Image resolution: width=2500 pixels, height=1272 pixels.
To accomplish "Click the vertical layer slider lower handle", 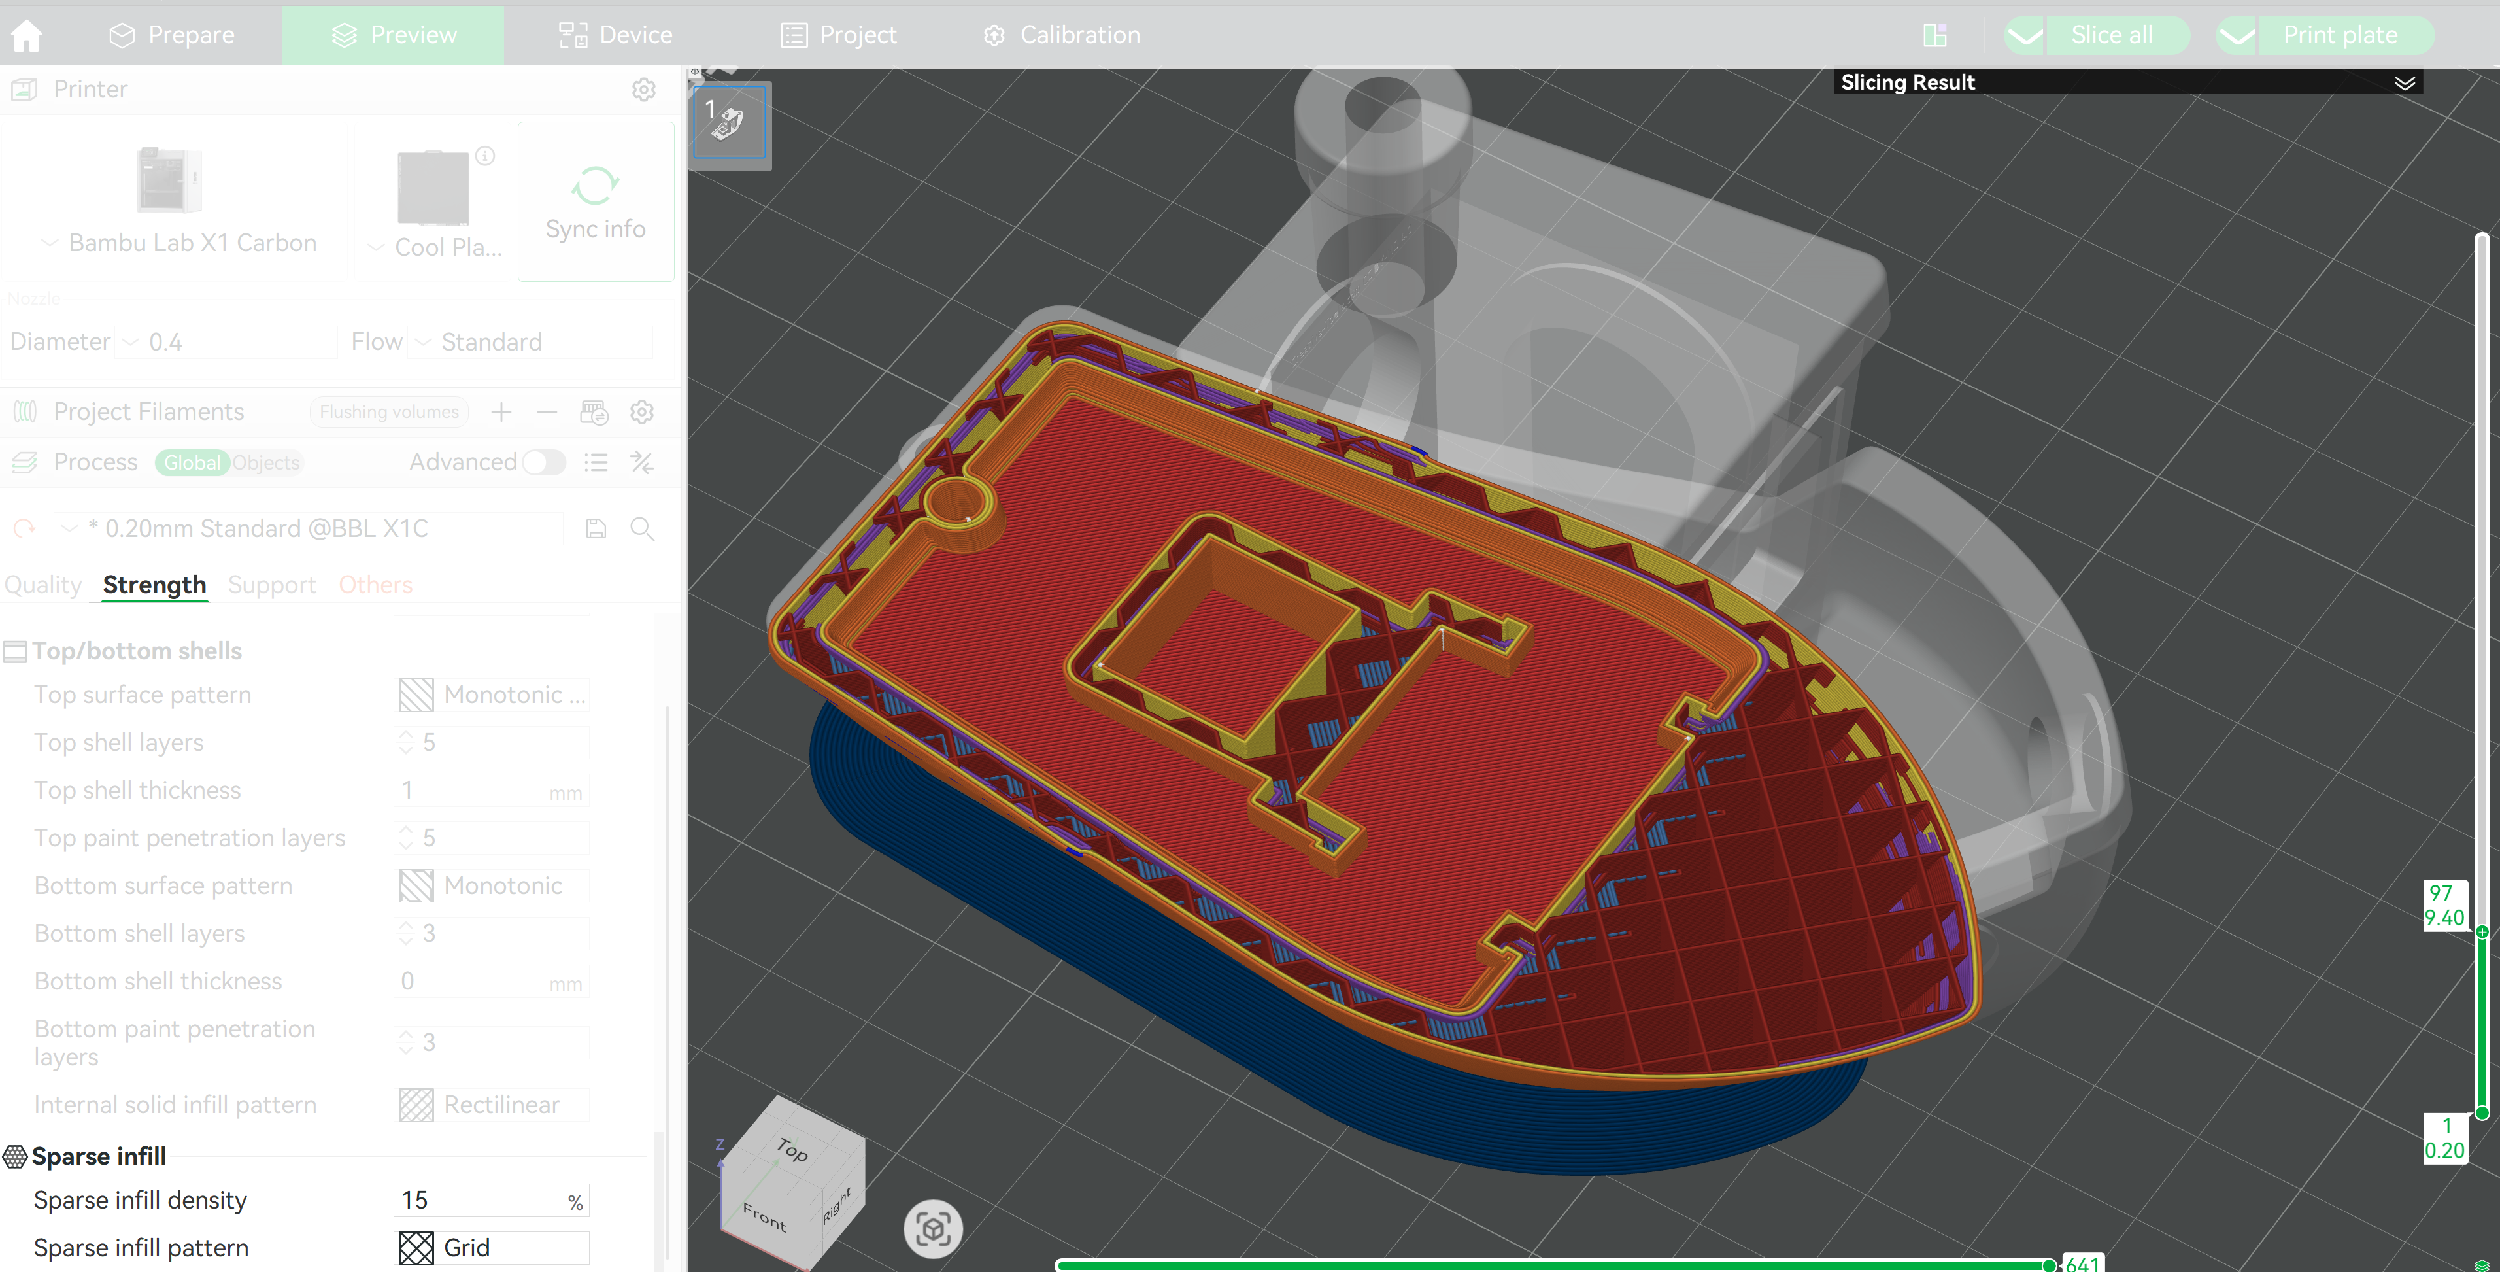I will tap(2482, 1112).
